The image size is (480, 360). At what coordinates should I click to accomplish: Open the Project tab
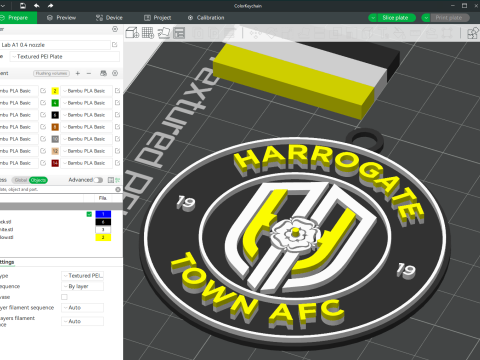click(x=158, y=18)
